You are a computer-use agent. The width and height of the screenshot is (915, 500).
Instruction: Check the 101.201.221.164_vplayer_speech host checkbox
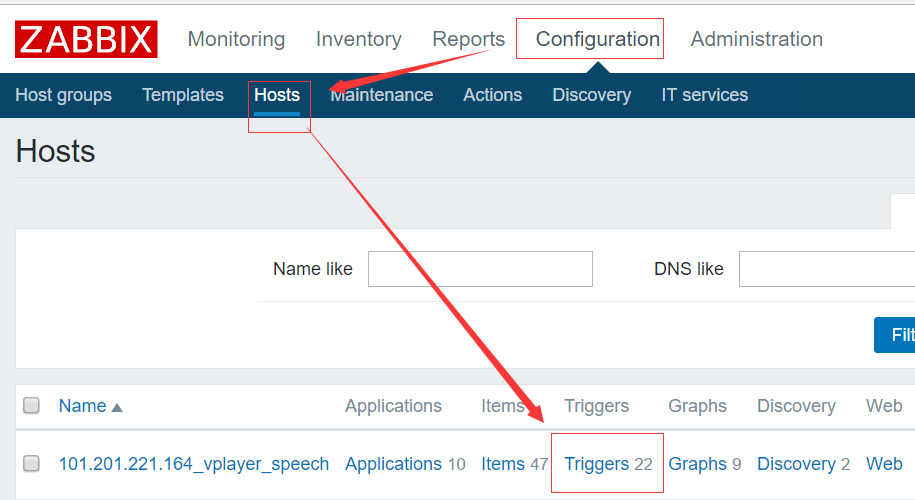[x=32, y=463]
